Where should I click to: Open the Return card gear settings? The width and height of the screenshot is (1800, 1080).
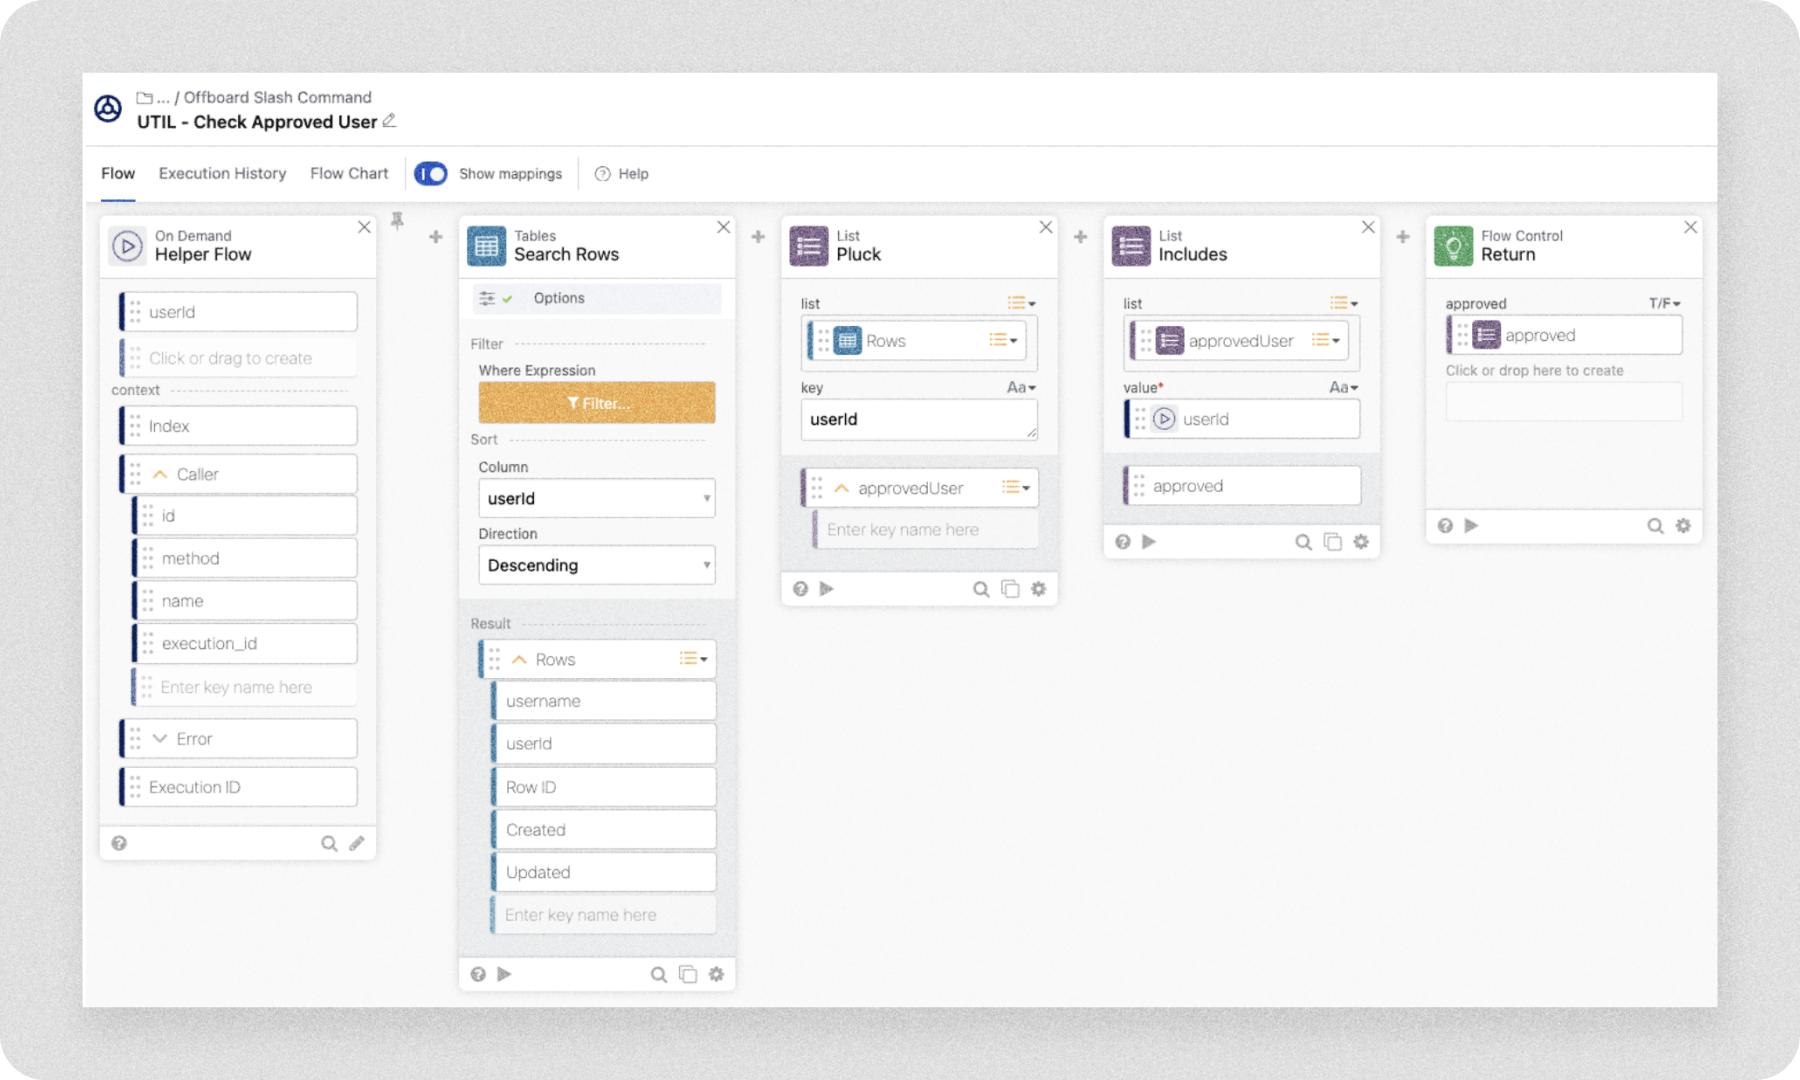[x=1683, y=526]
